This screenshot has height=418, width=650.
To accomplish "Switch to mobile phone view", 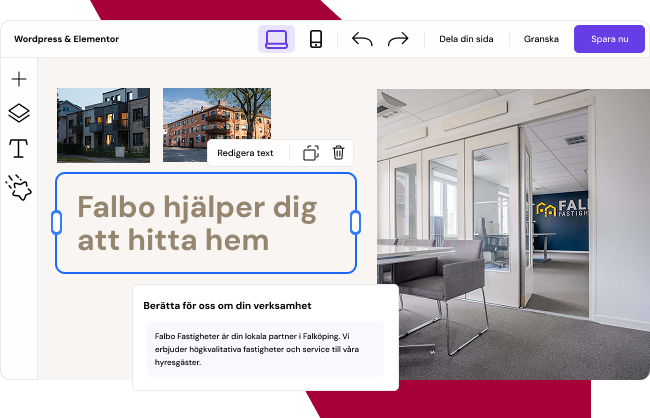I will tap(316, 39).
